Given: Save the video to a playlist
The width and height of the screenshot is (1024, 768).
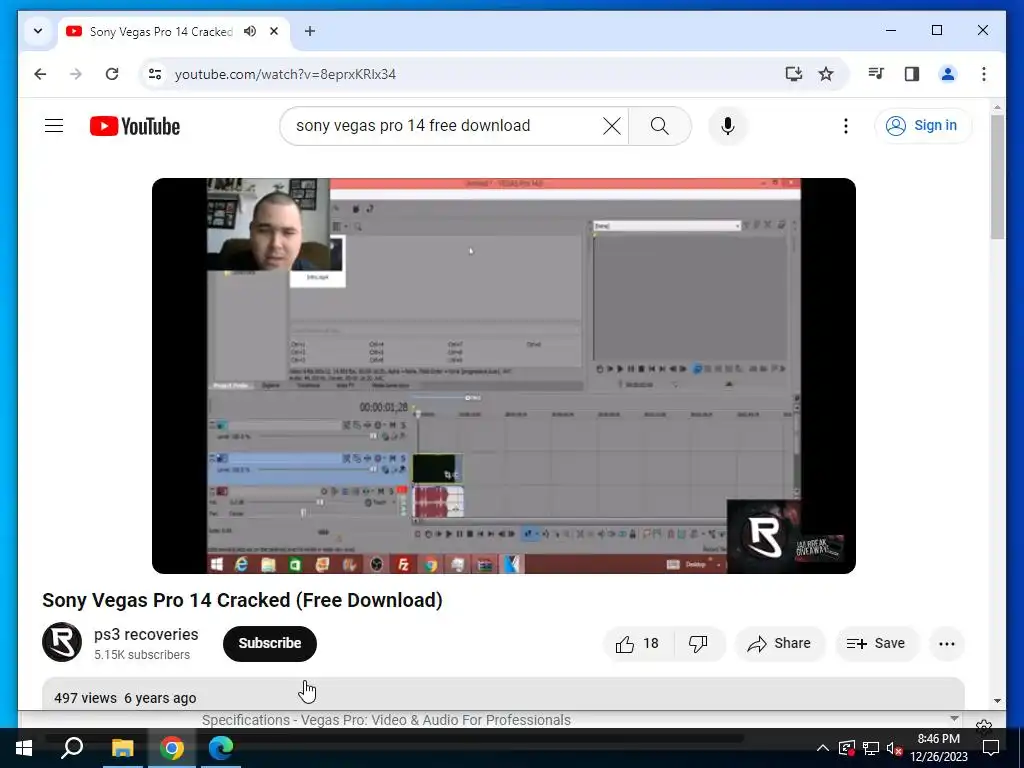Looking at the screenshot, I should point(876,644).
